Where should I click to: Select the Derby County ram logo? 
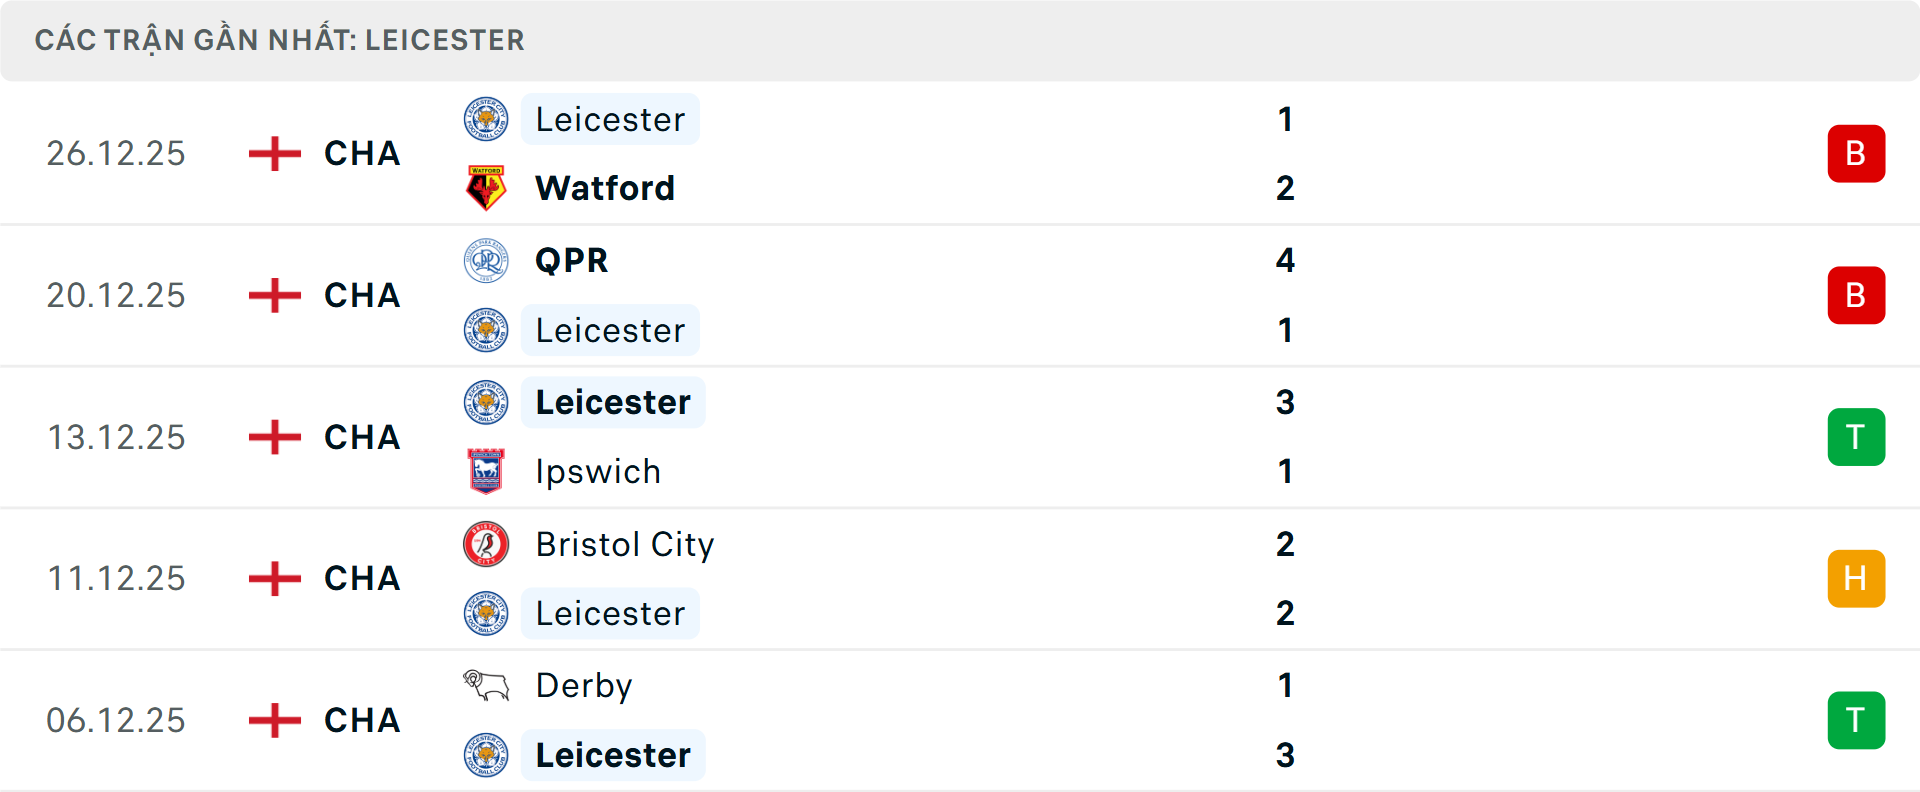(x=486, y=687)
